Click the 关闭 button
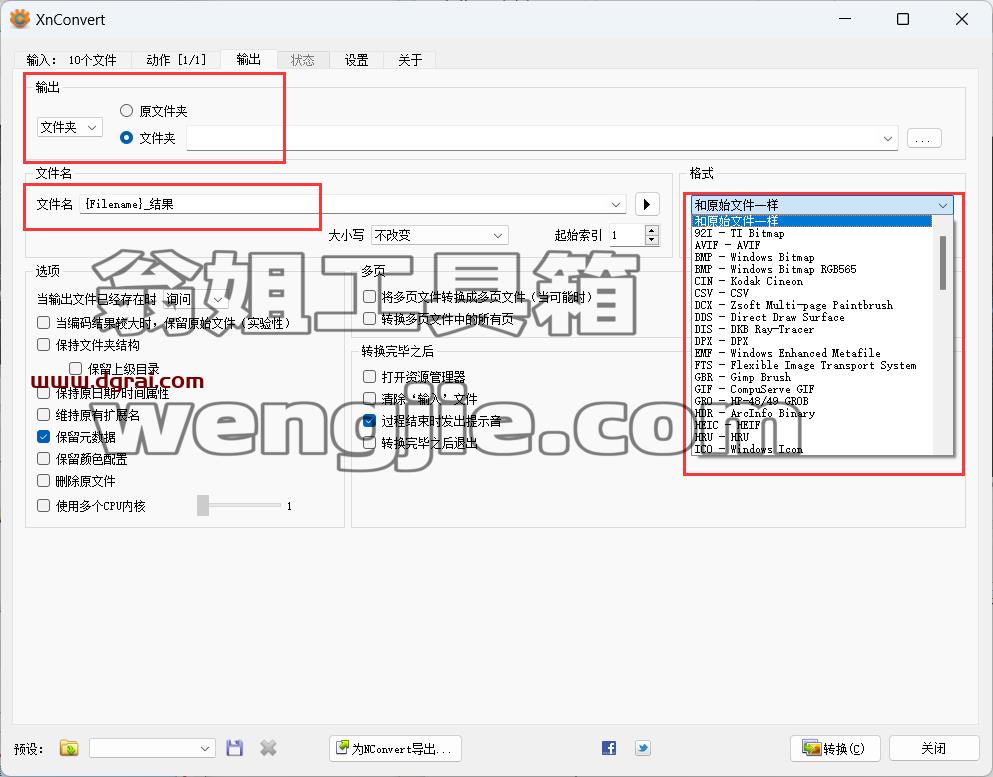The height and width of the screenshot is (777, 993). coord(933,749)
